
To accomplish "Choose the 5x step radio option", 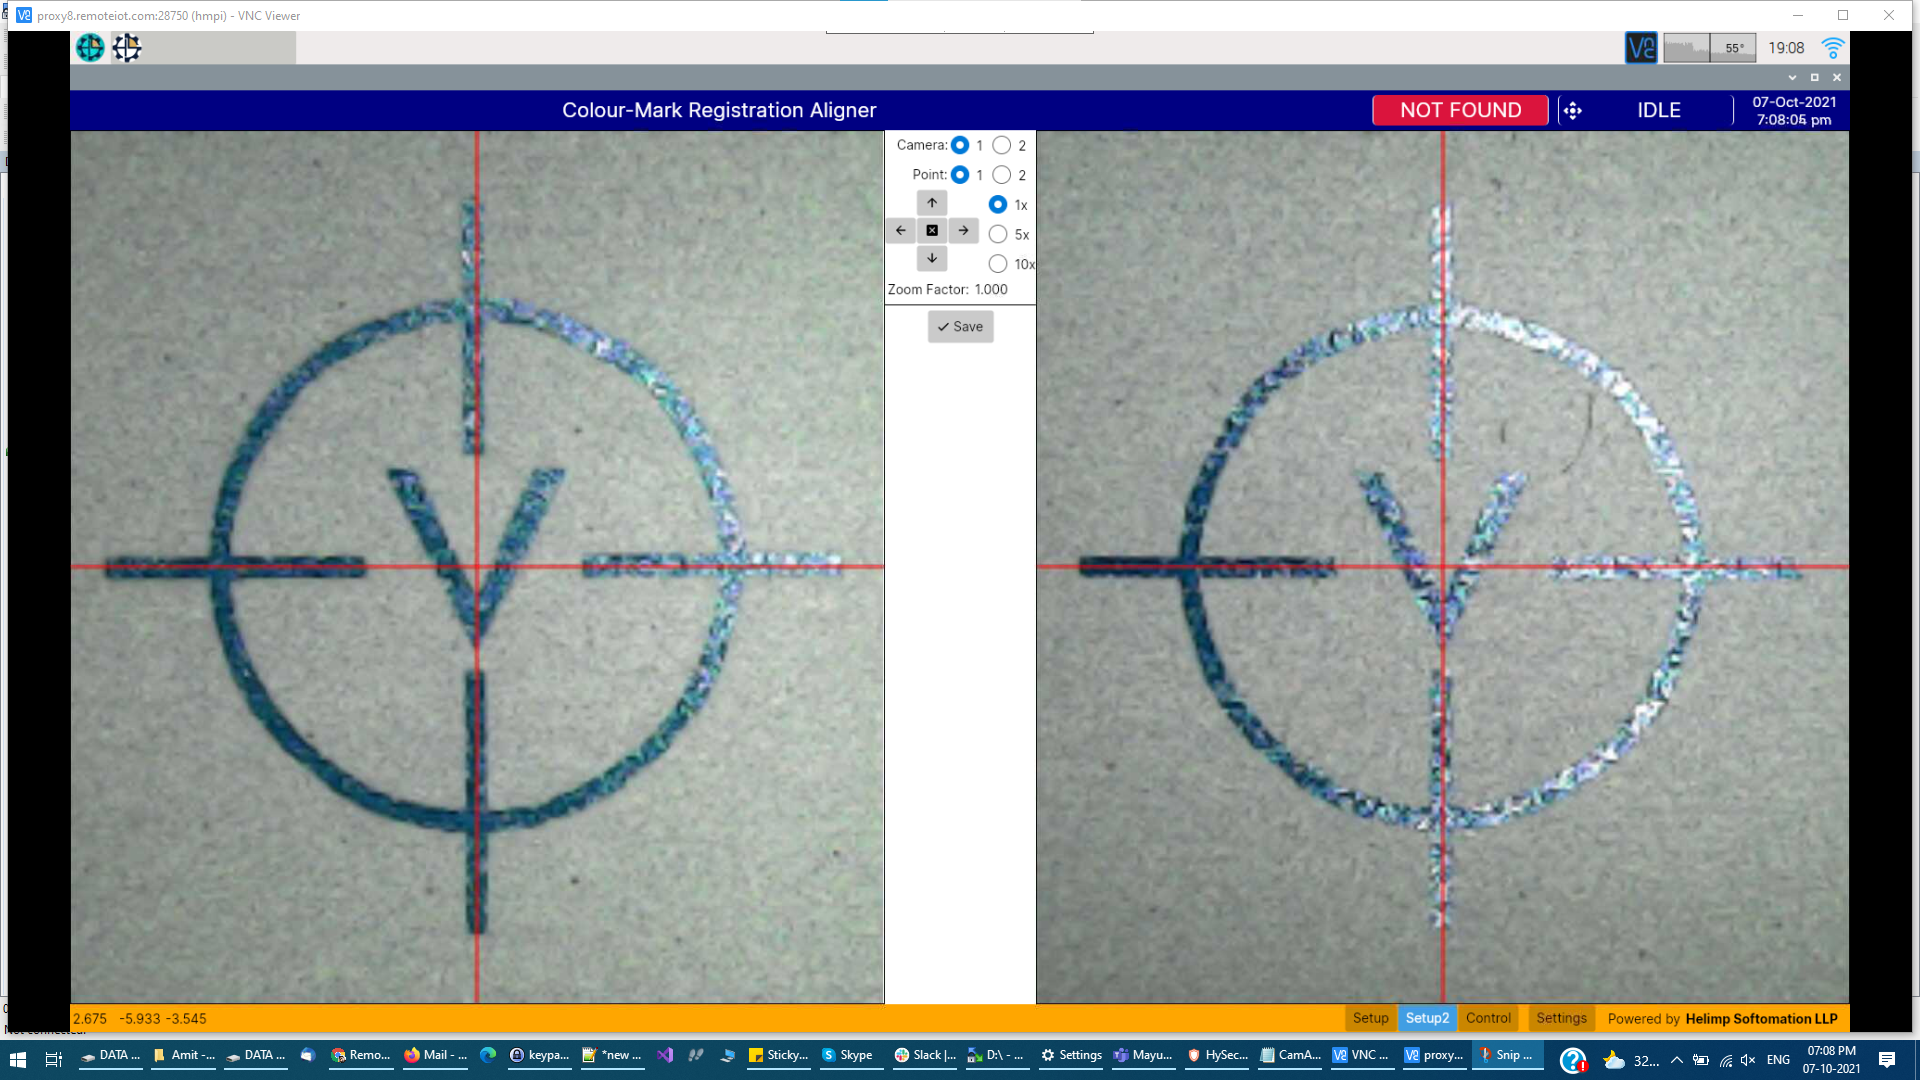I will [998, 234].
